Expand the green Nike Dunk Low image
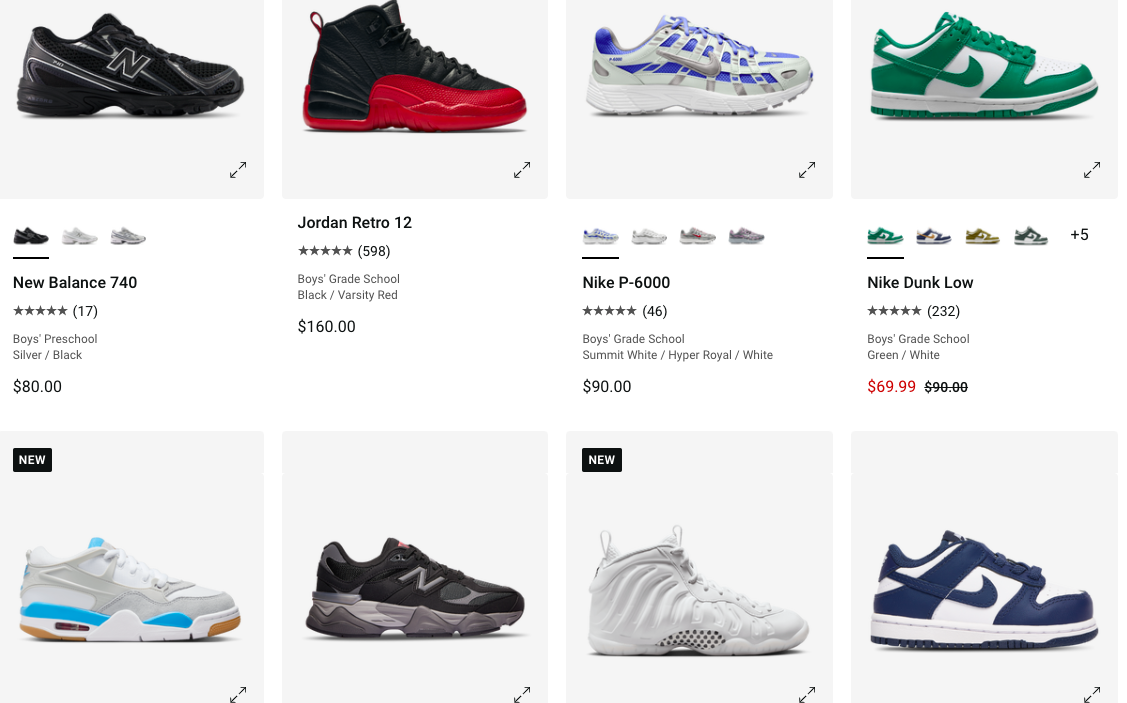 tap(1092, 170)
